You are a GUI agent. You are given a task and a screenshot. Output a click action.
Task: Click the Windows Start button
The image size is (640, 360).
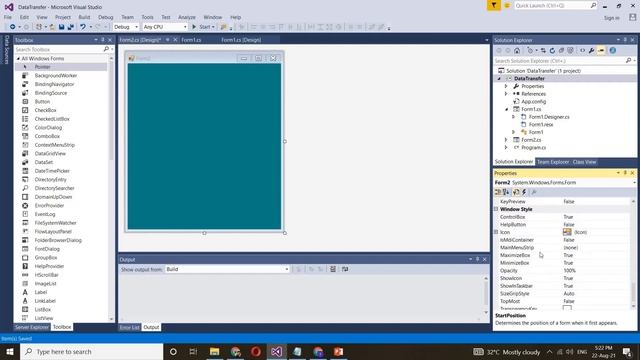tap(10, 351)
